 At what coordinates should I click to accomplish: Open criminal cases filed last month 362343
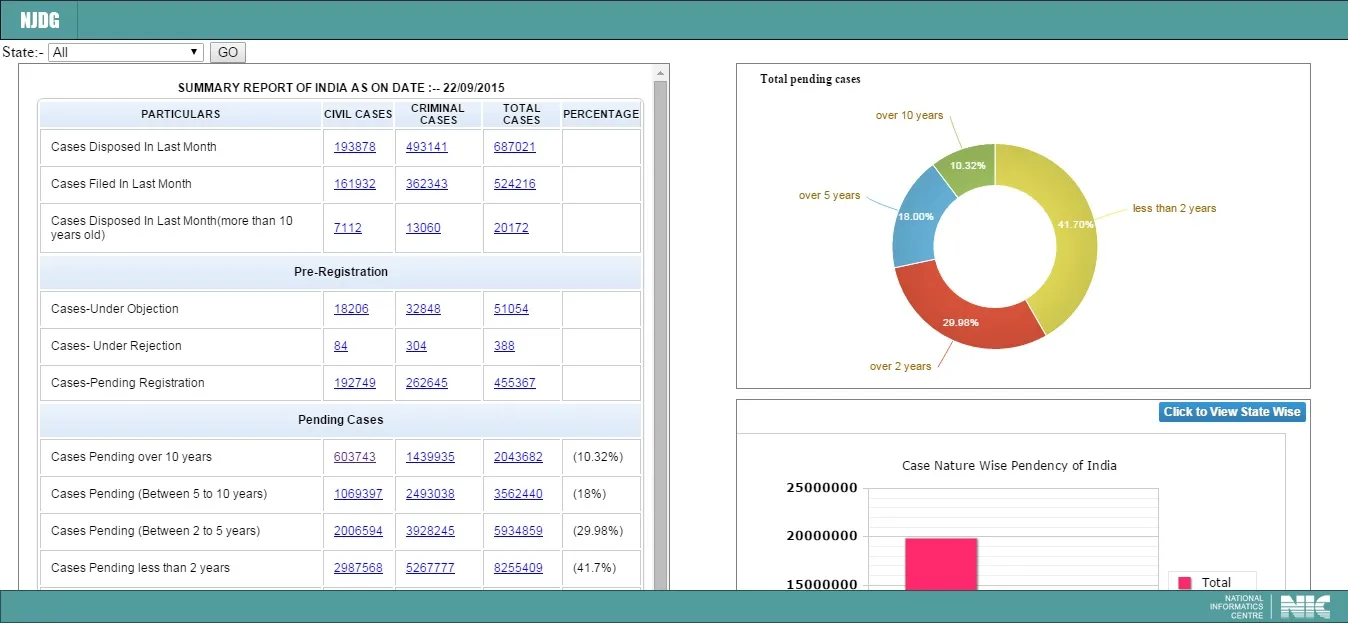(x=427, y=184)
